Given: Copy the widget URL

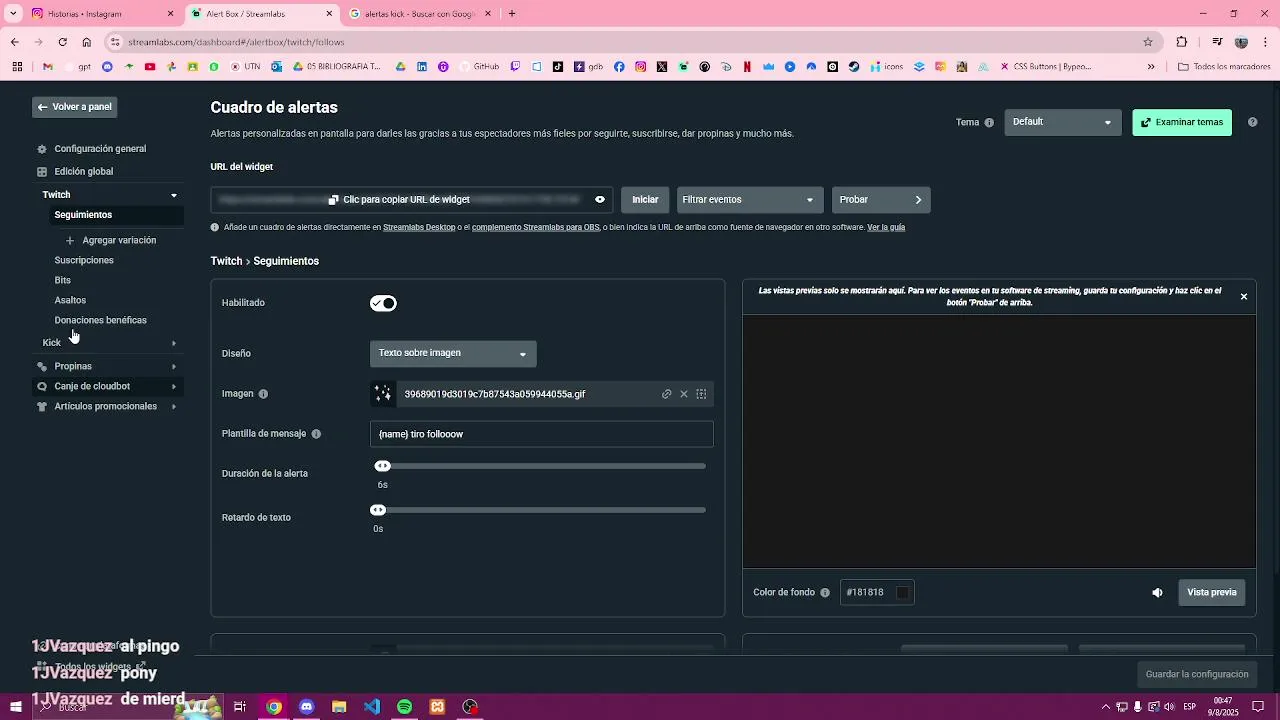Looking at the screenshot, I should [399, 200].
